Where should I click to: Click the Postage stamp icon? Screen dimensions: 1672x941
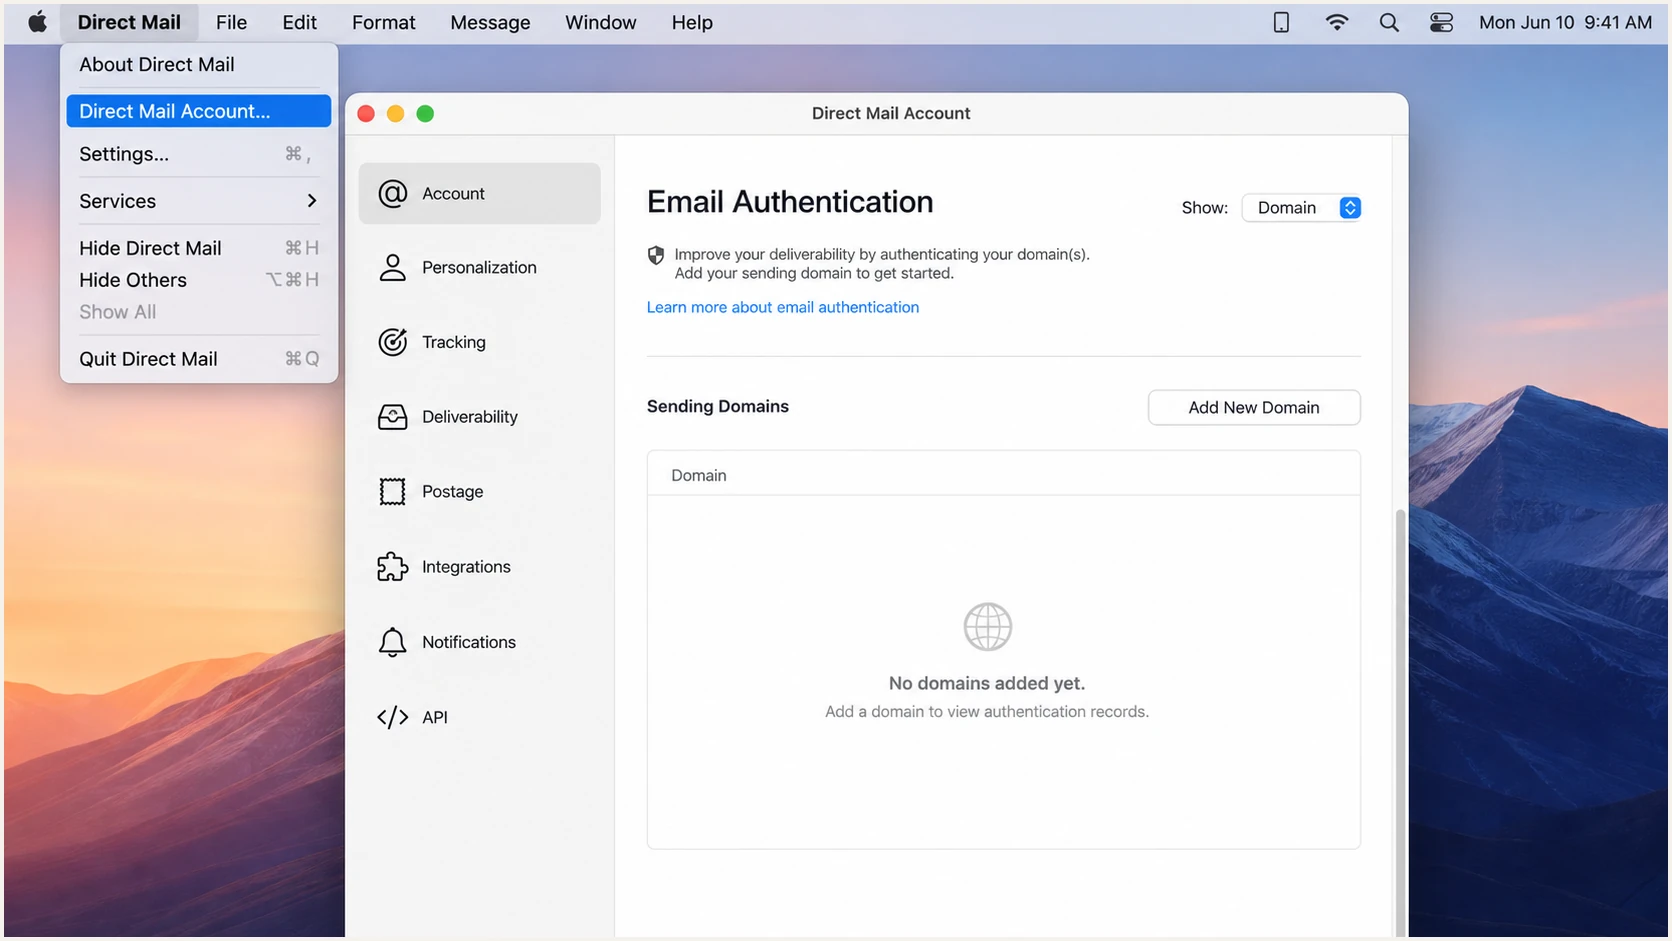(x=392, y=491)
